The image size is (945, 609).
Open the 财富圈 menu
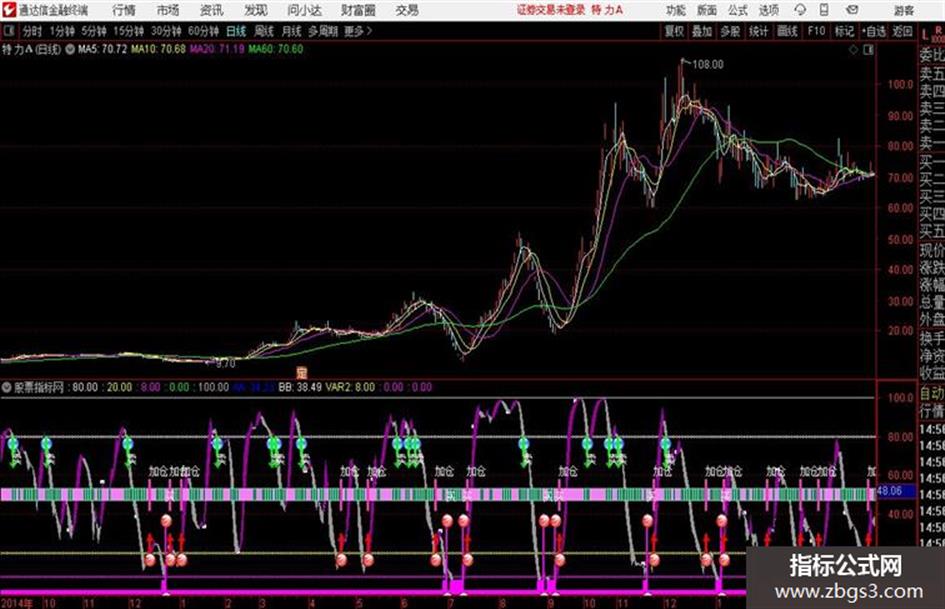[x=358, y=10]
